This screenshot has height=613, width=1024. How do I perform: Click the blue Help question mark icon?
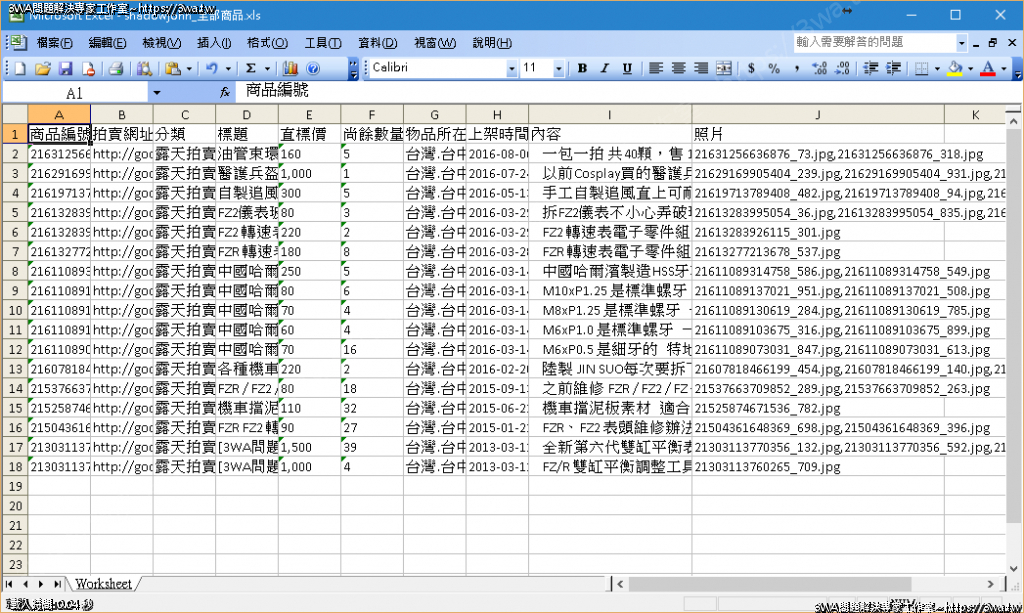pyautogui.click(x=313, y=69)
